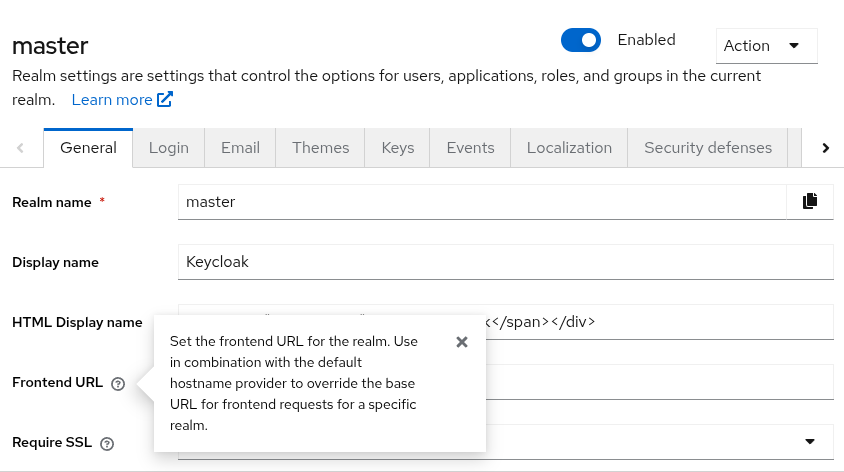This screenshot has width=844, height=472.
Task: Switch to the Login tab
Action: coord(168,148)
